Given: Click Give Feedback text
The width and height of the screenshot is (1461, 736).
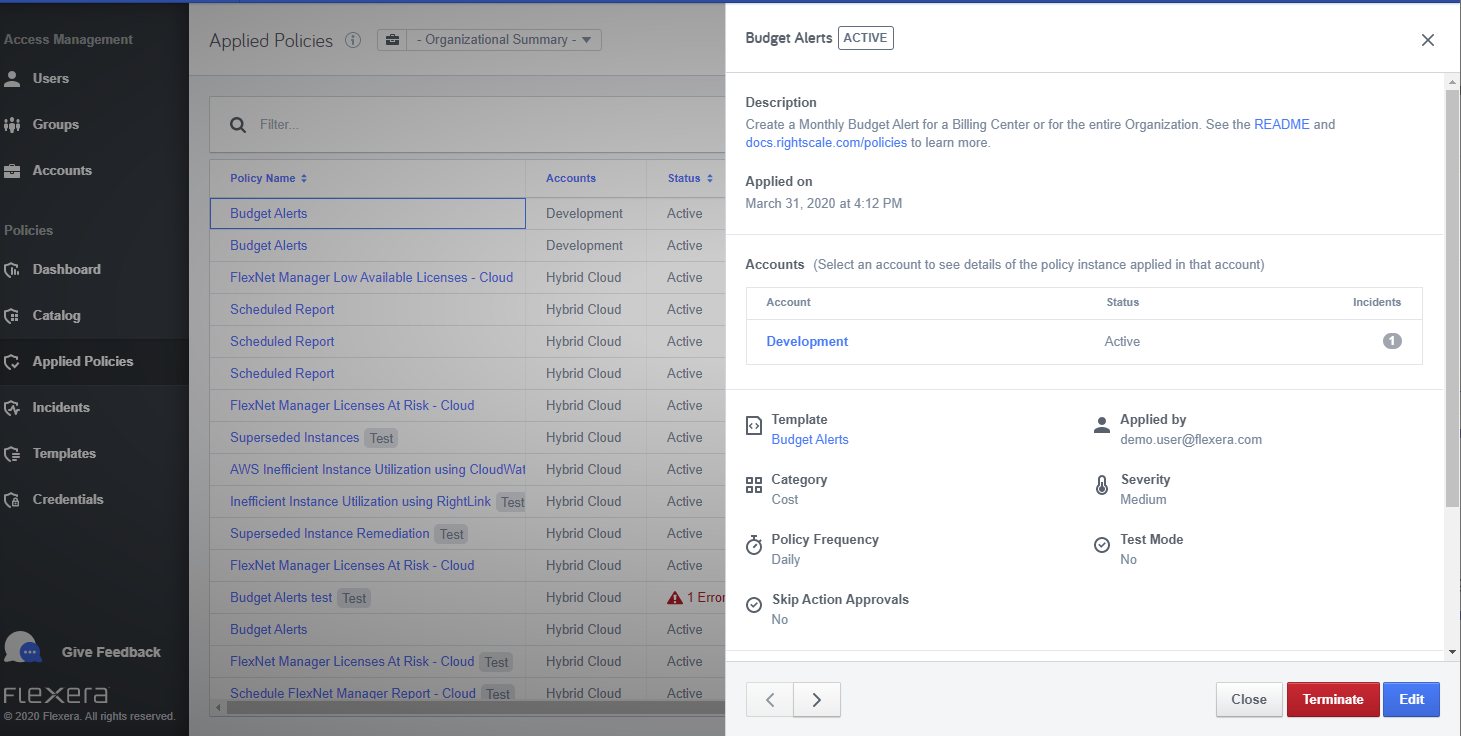Looking at the screenshot, I should click(x=111, y=652).
